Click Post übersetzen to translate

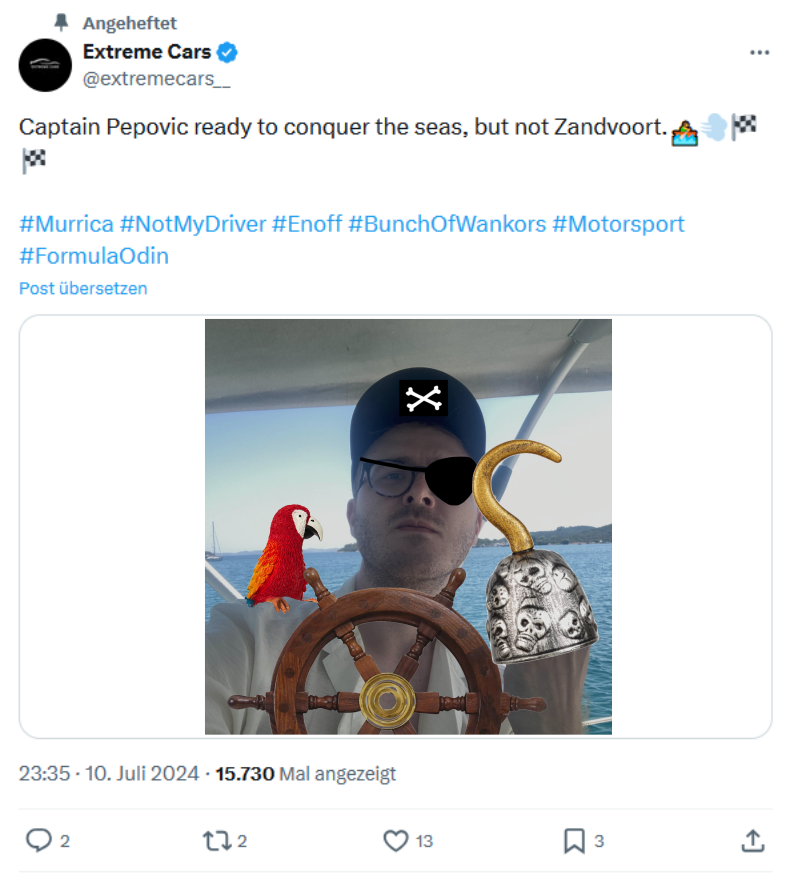(83, 288)
